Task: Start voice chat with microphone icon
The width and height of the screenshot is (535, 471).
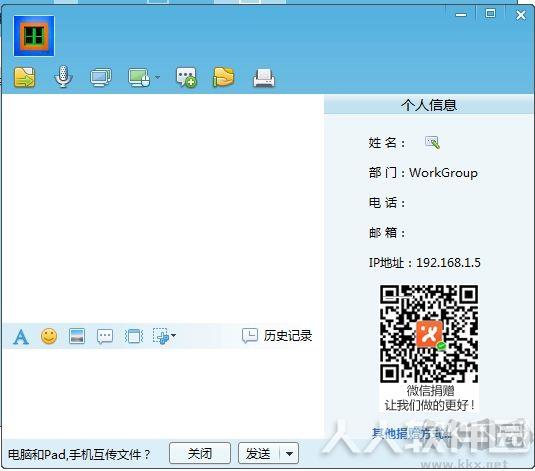Action: (63, 77)
